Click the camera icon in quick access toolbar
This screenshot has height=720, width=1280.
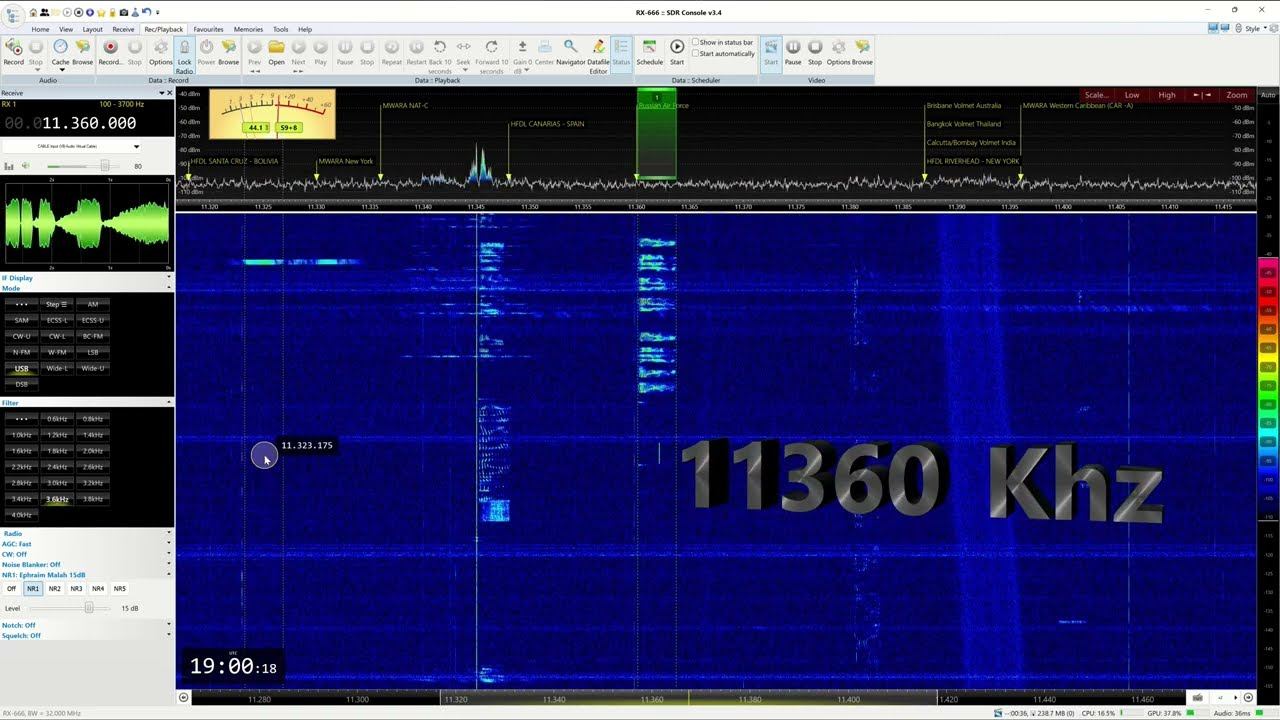tap(124, 13)
